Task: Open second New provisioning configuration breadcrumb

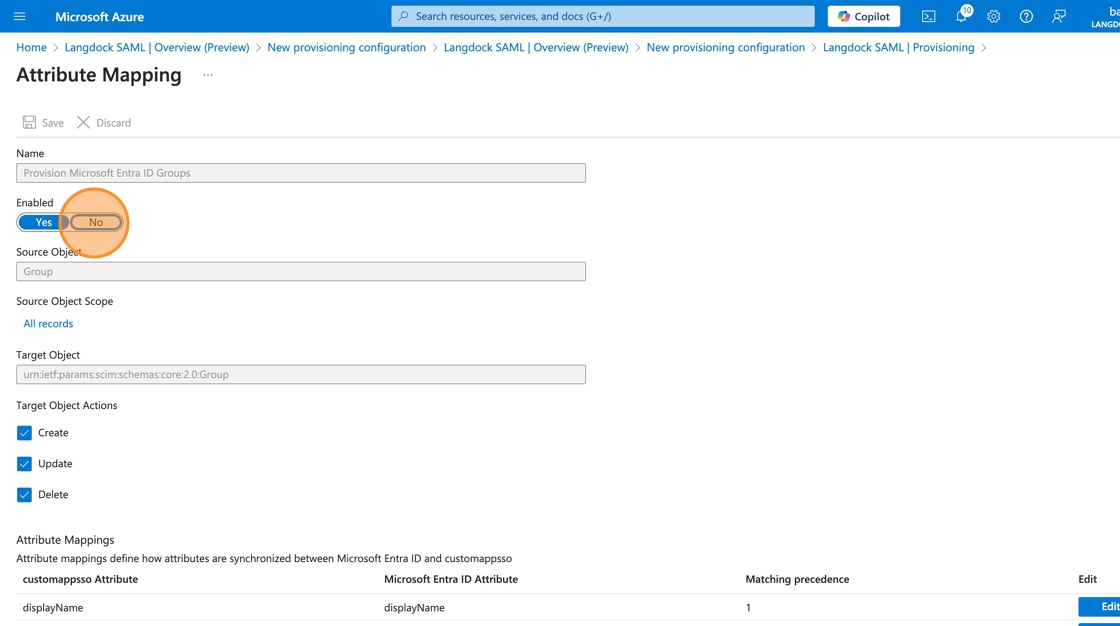Action: tap(726, 47)
